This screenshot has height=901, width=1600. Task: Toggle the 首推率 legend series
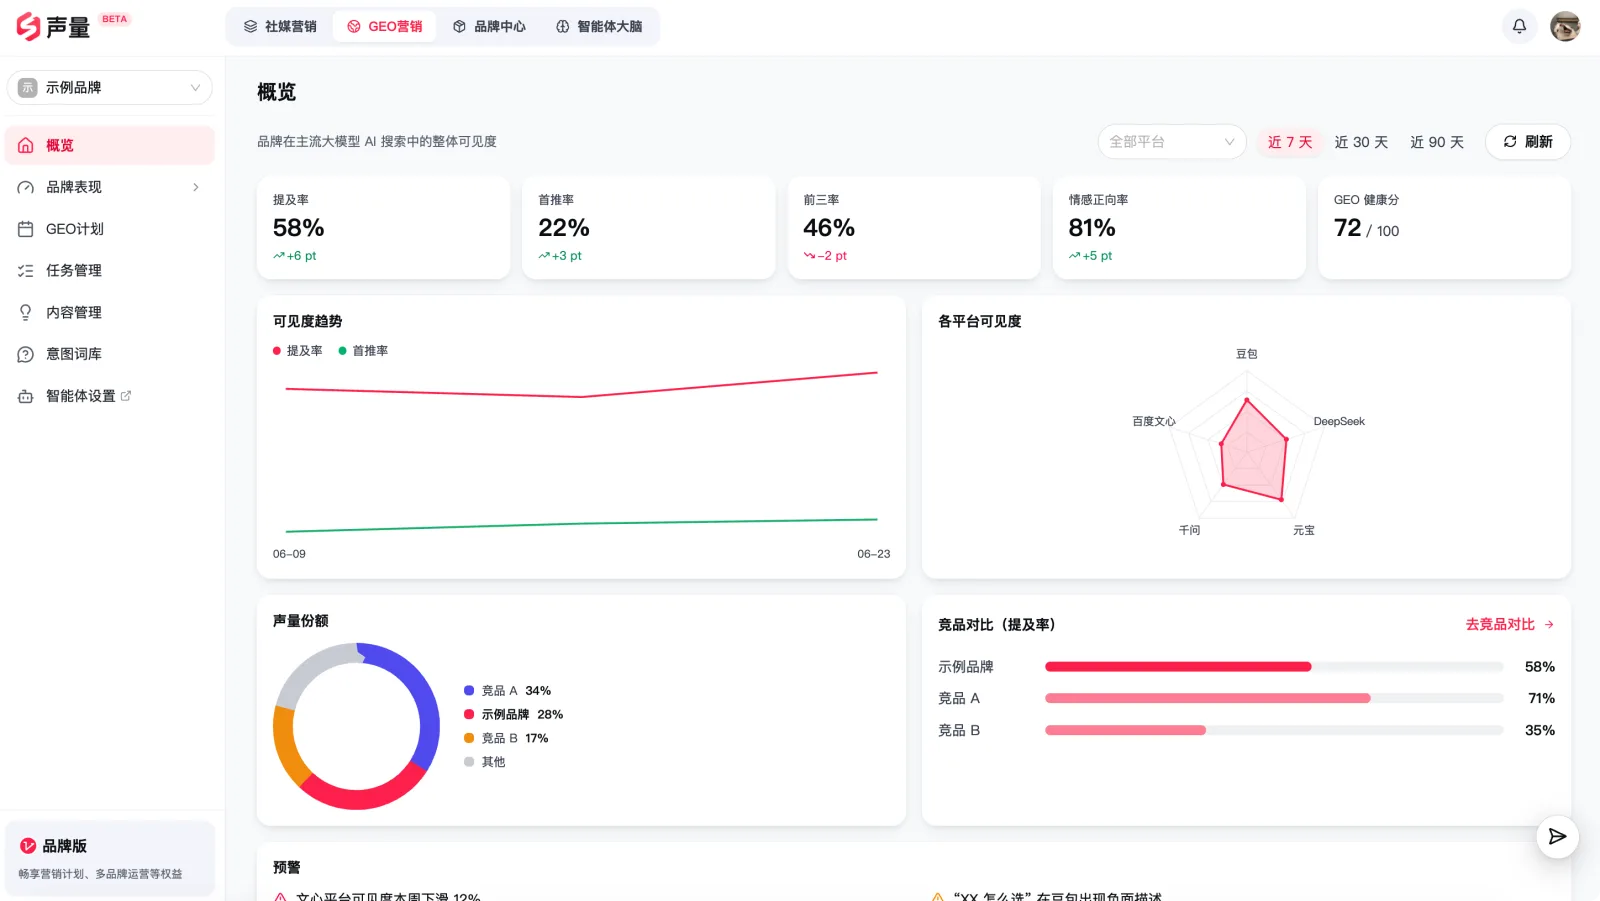[364, 351]
